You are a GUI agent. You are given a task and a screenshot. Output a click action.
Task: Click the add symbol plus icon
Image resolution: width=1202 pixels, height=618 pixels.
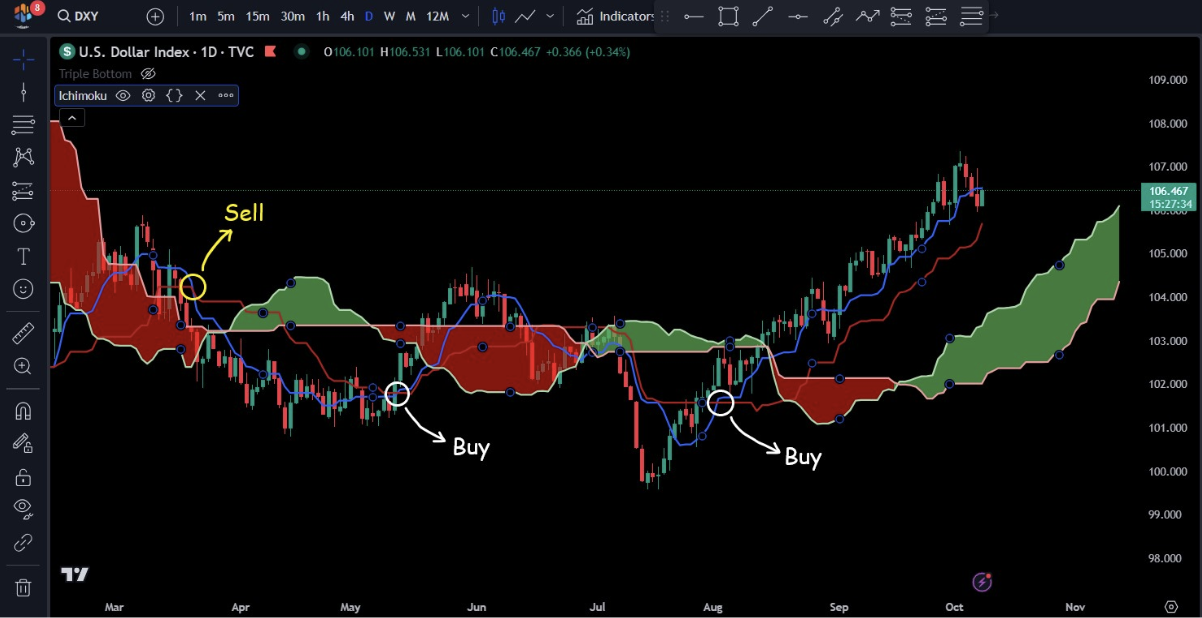point(155,16)
